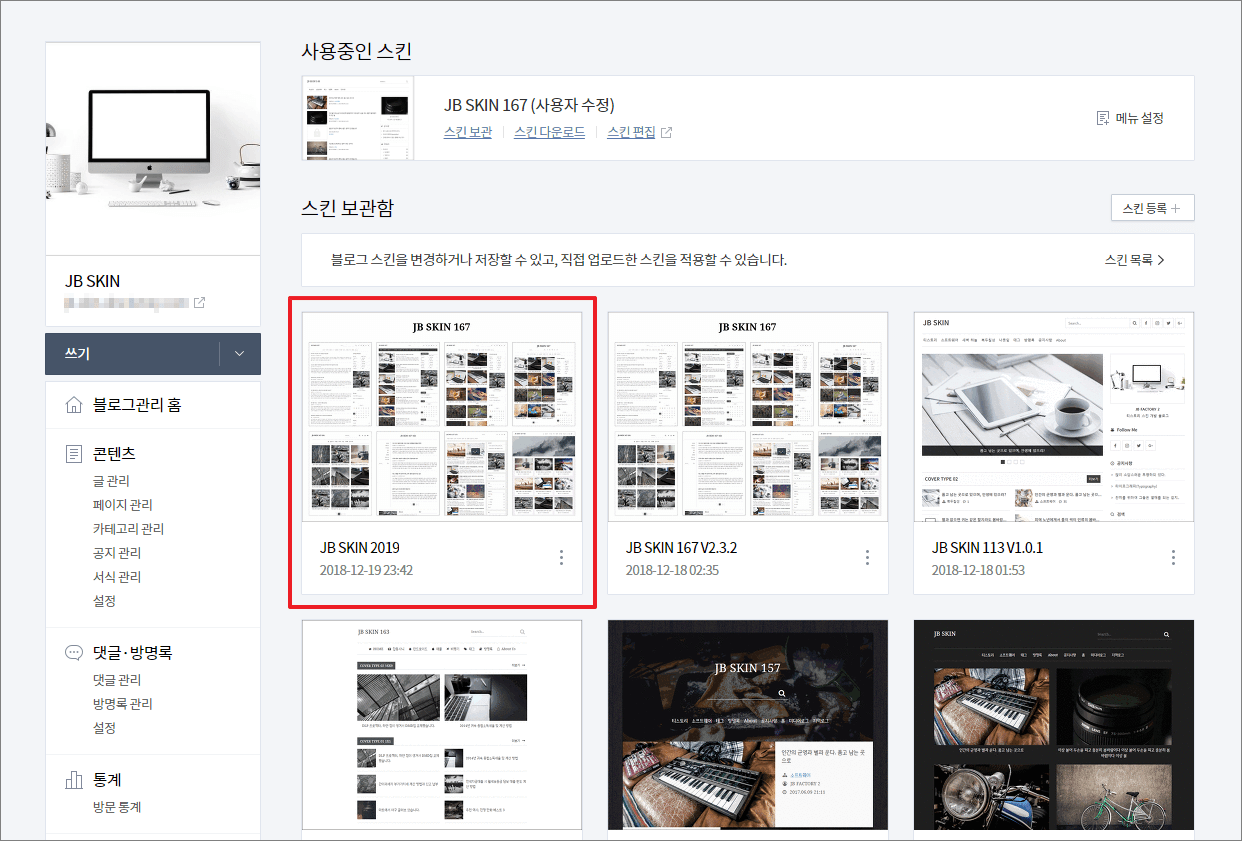The height and width of the screenshot is (841, 1242).
Task: Click the 스킨 보관 link
Action: 468,132
